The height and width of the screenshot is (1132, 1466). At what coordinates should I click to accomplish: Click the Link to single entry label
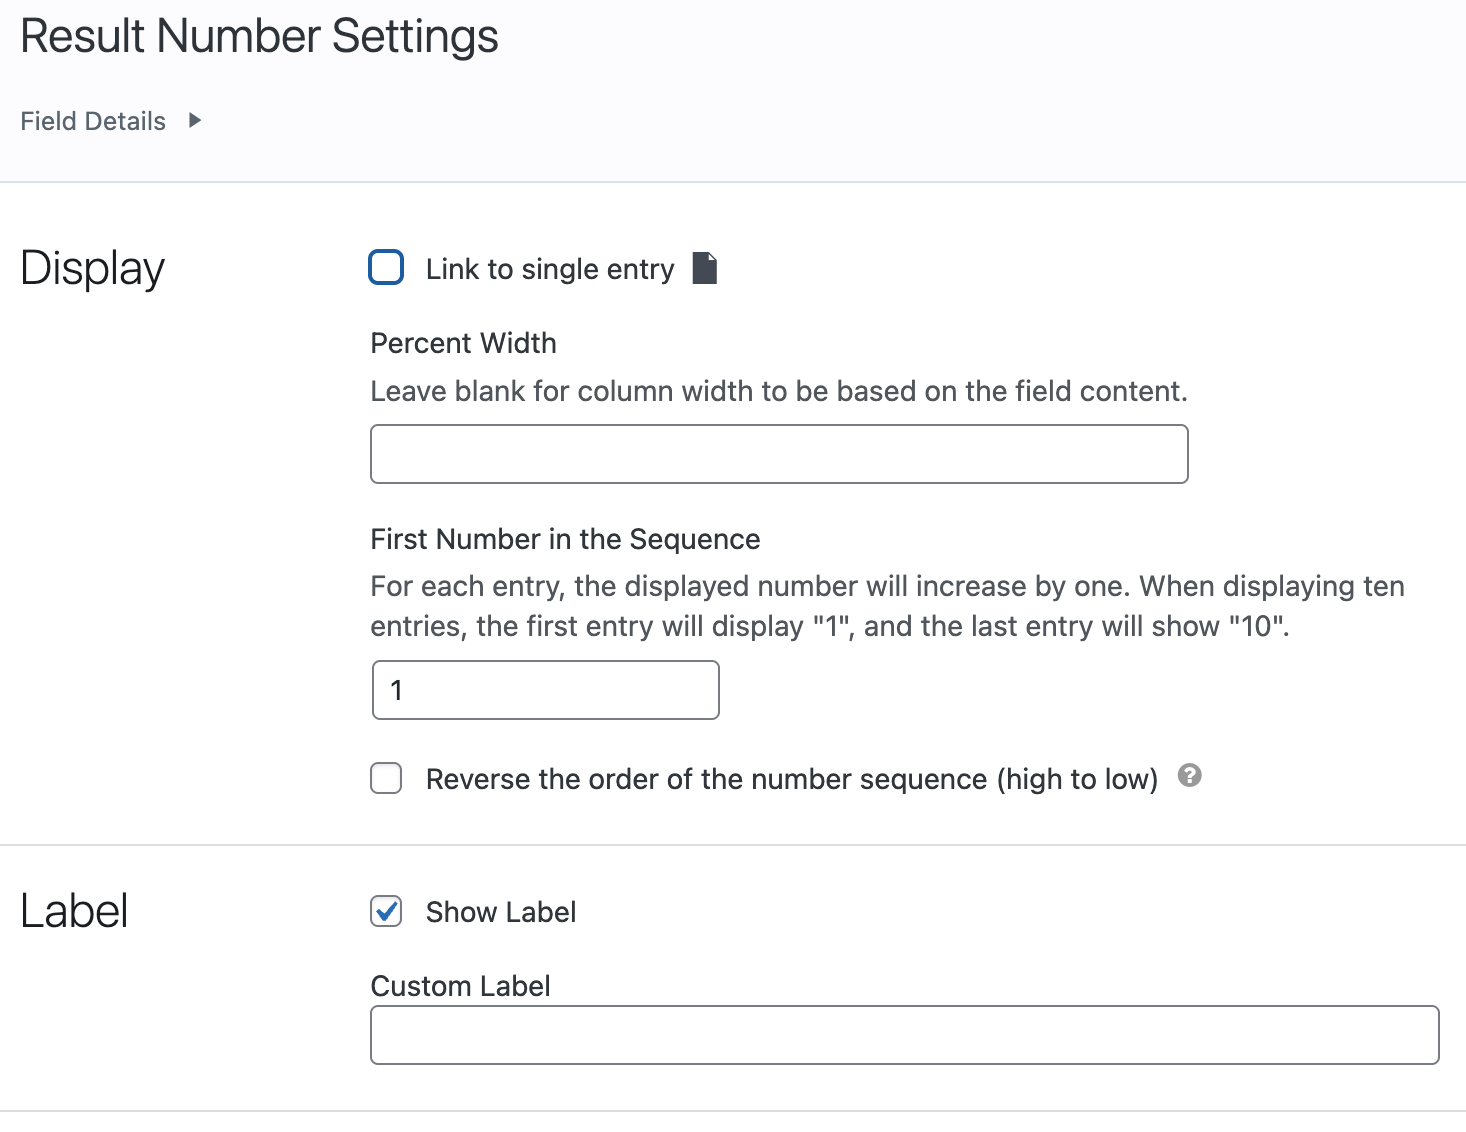coord(549,268)
